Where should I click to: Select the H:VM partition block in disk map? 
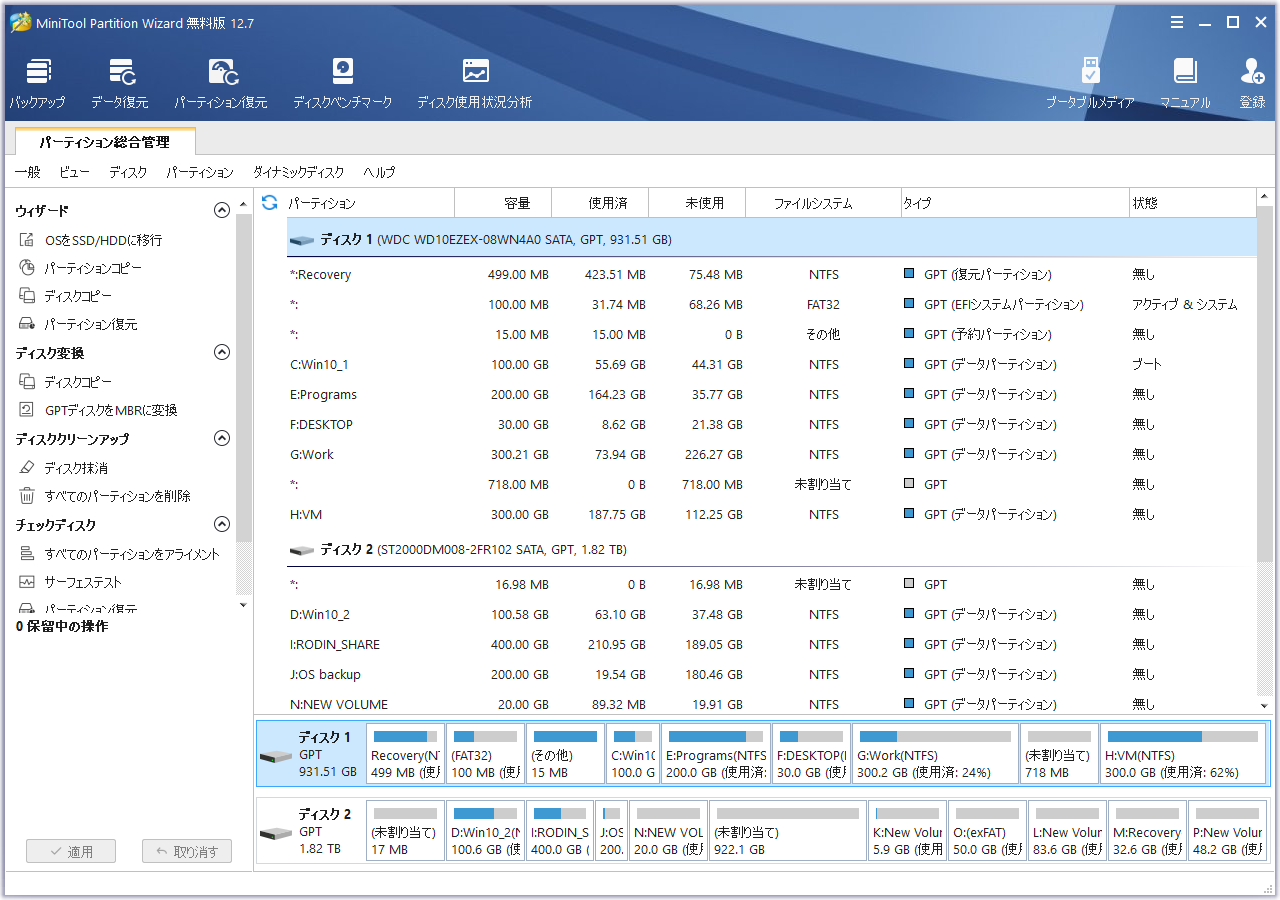point(1183,753)
